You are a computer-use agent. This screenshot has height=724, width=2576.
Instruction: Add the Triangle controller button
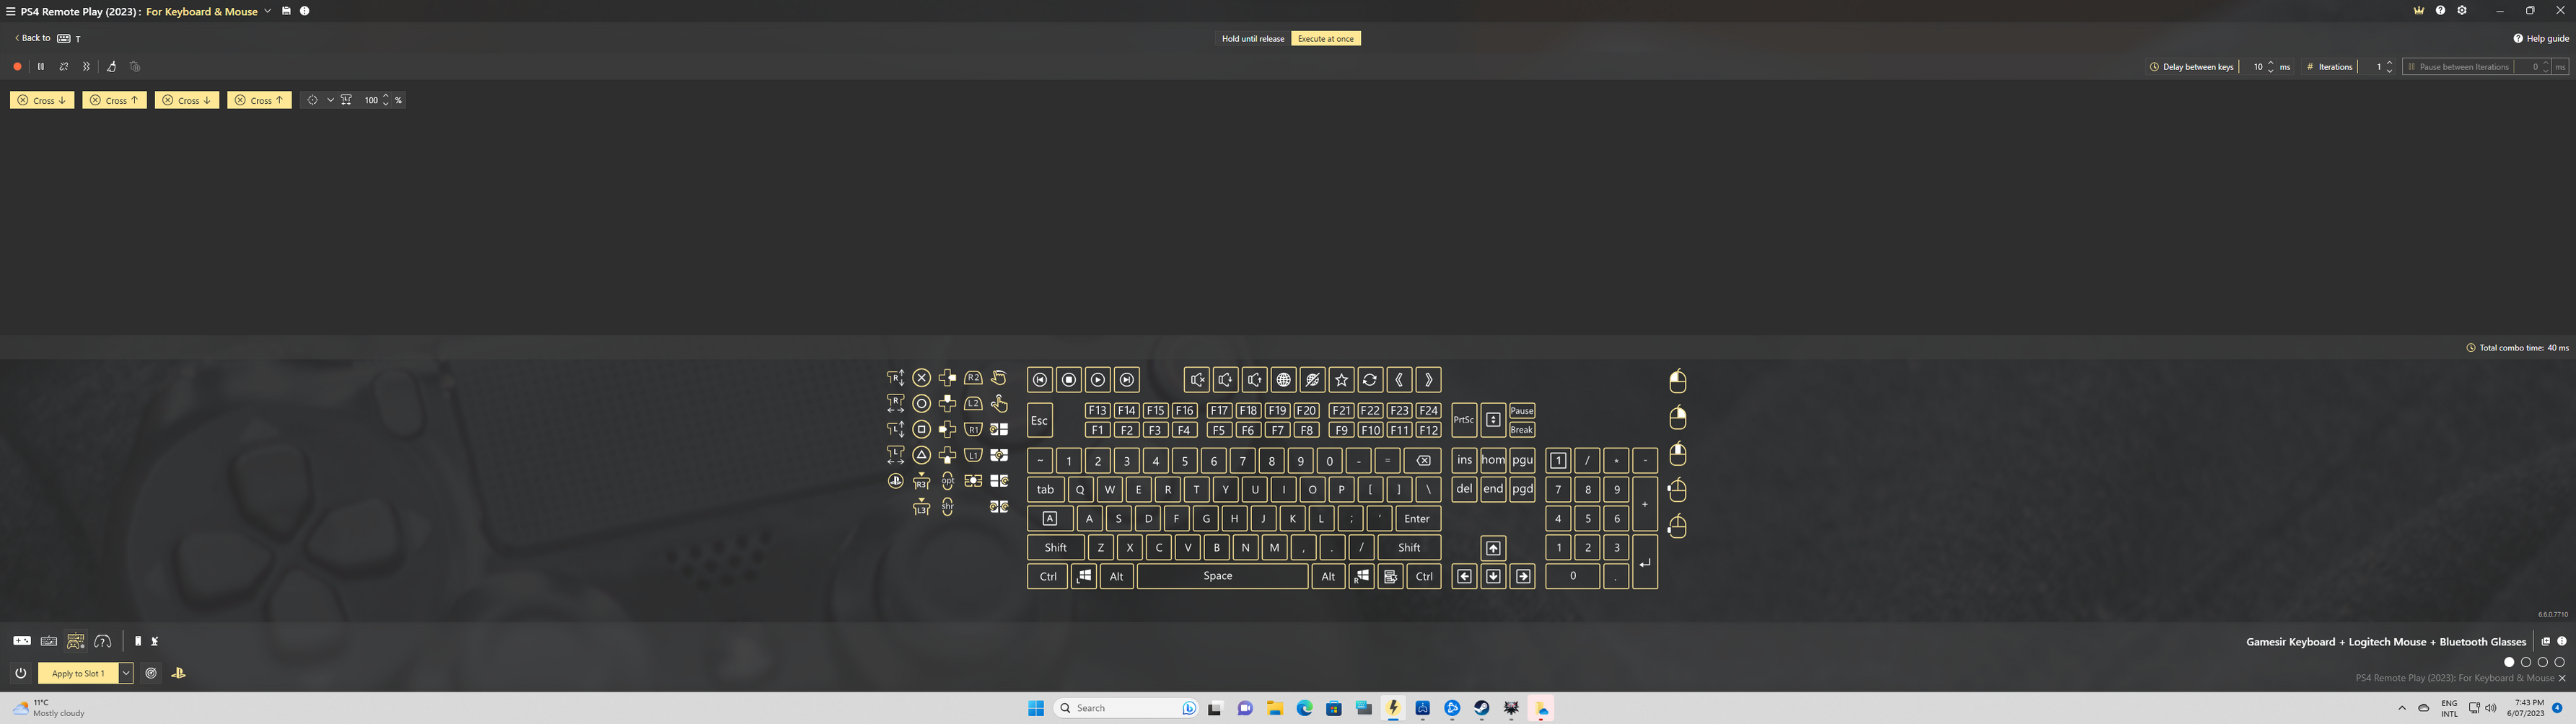(921, 455)
